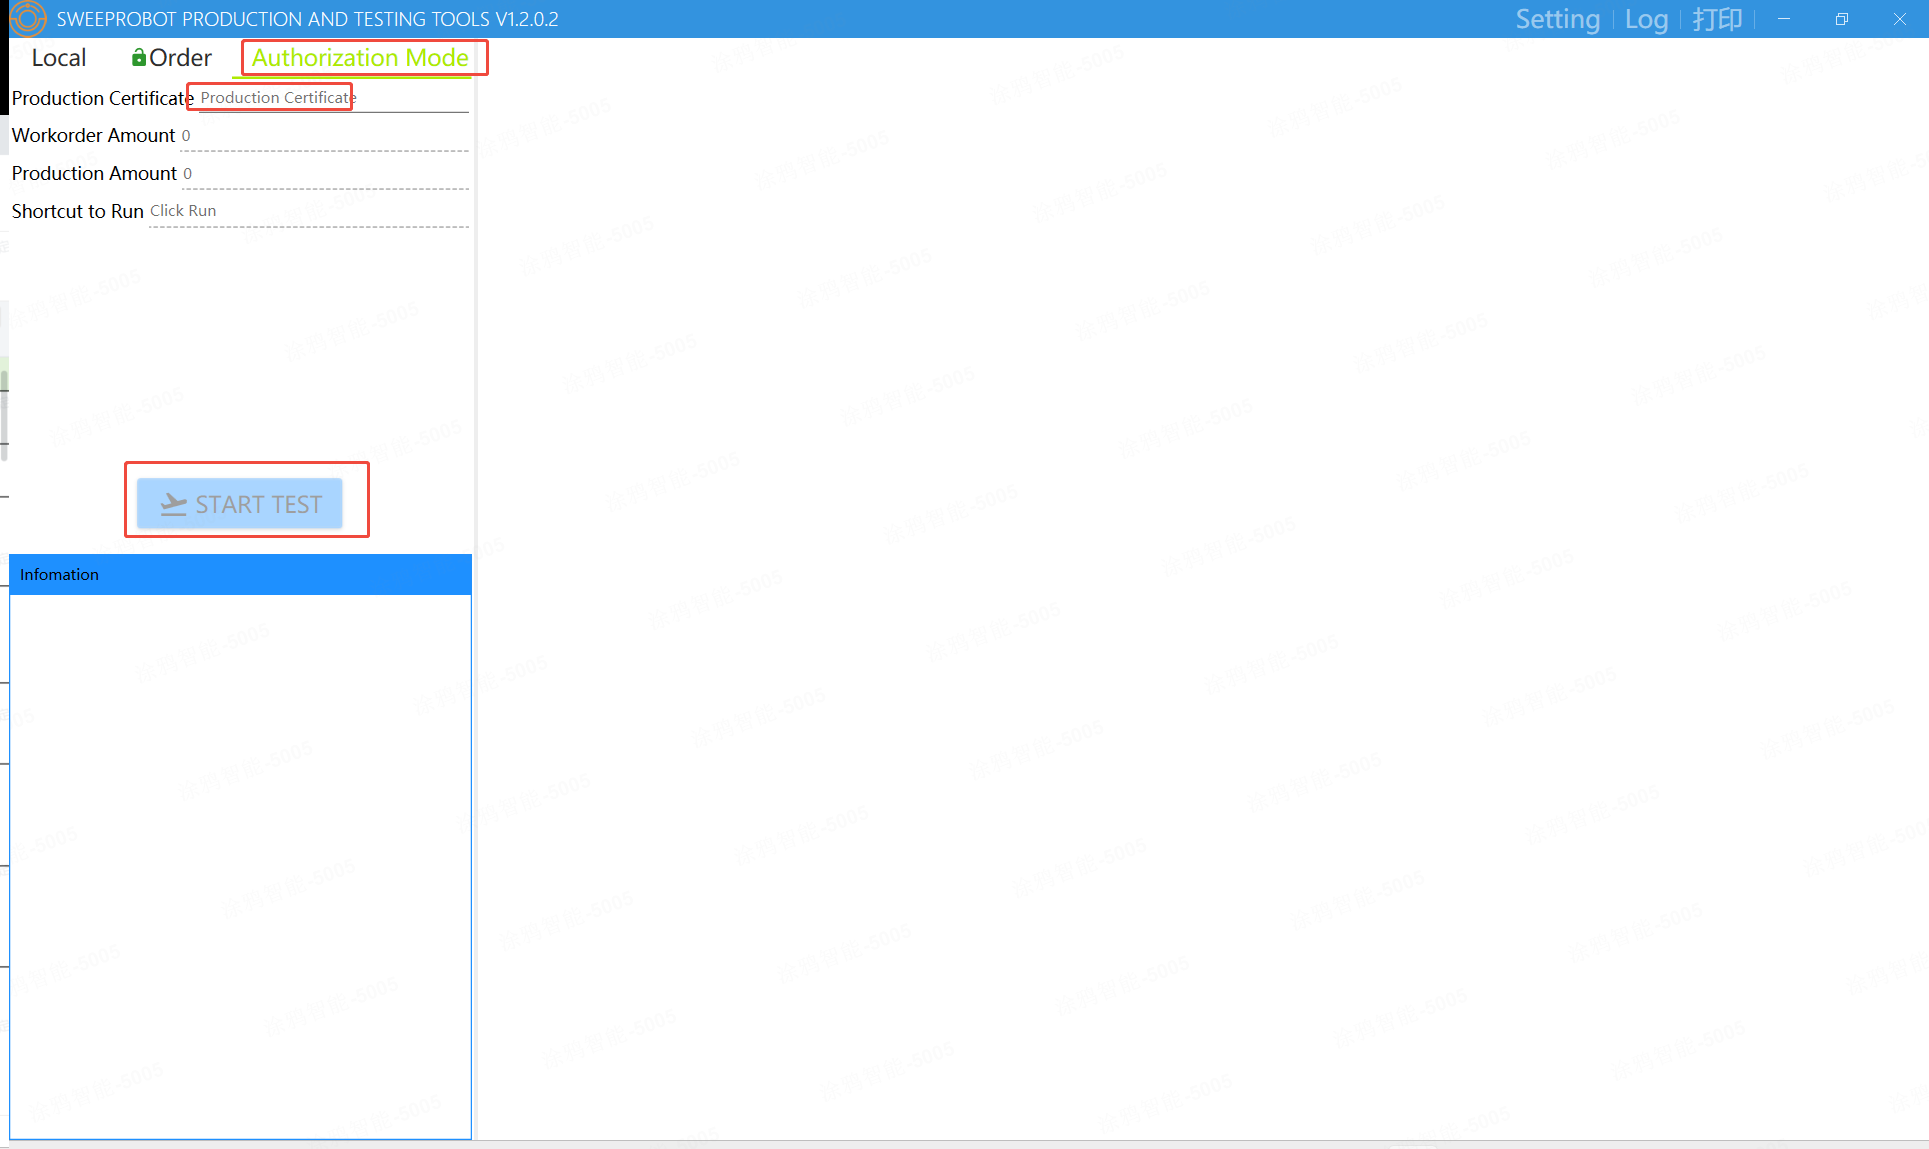Focus the Production Certificate input field

pyautogui.click(x=333, y=98)
